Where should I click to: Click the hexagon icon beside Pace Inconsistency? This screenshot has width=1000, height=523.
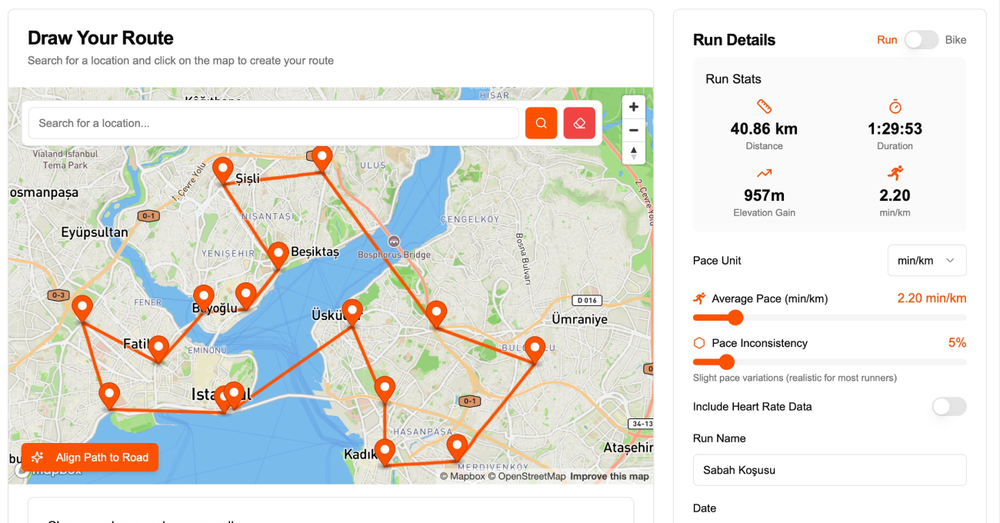699,343
